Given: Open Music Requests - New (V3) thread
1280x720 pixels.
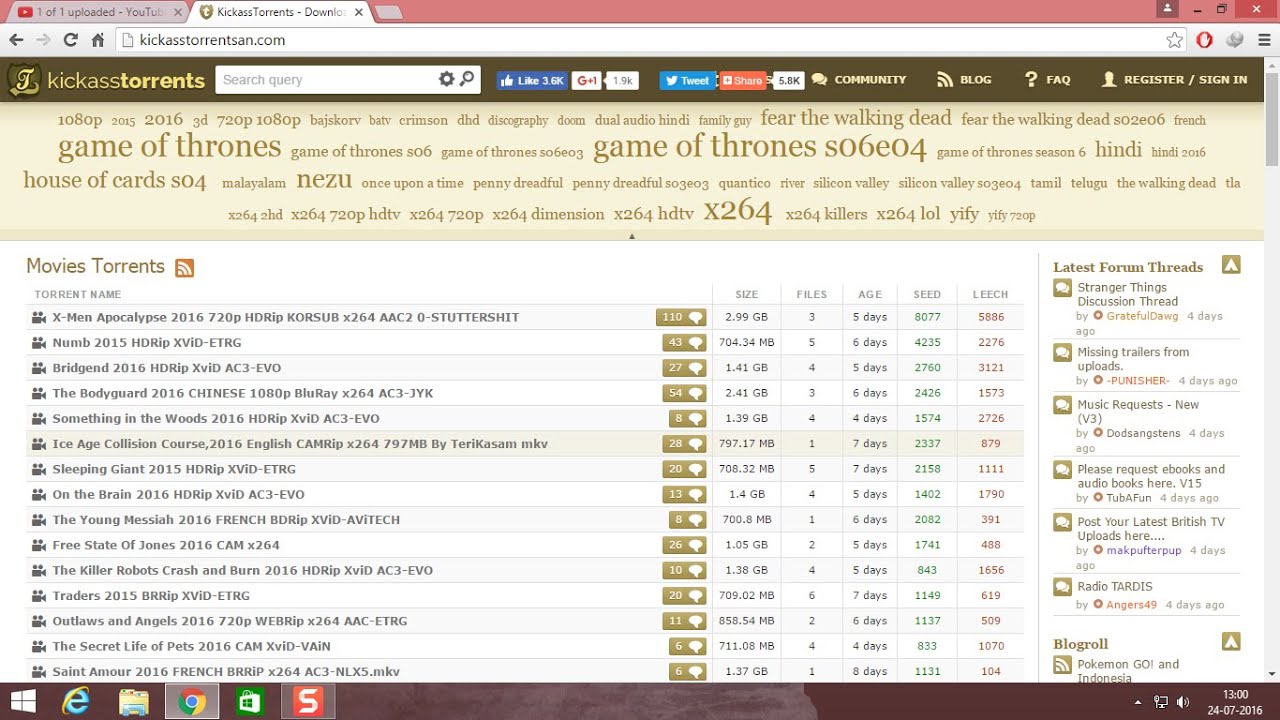Looking at the screenshot, I should [1138, 411].
